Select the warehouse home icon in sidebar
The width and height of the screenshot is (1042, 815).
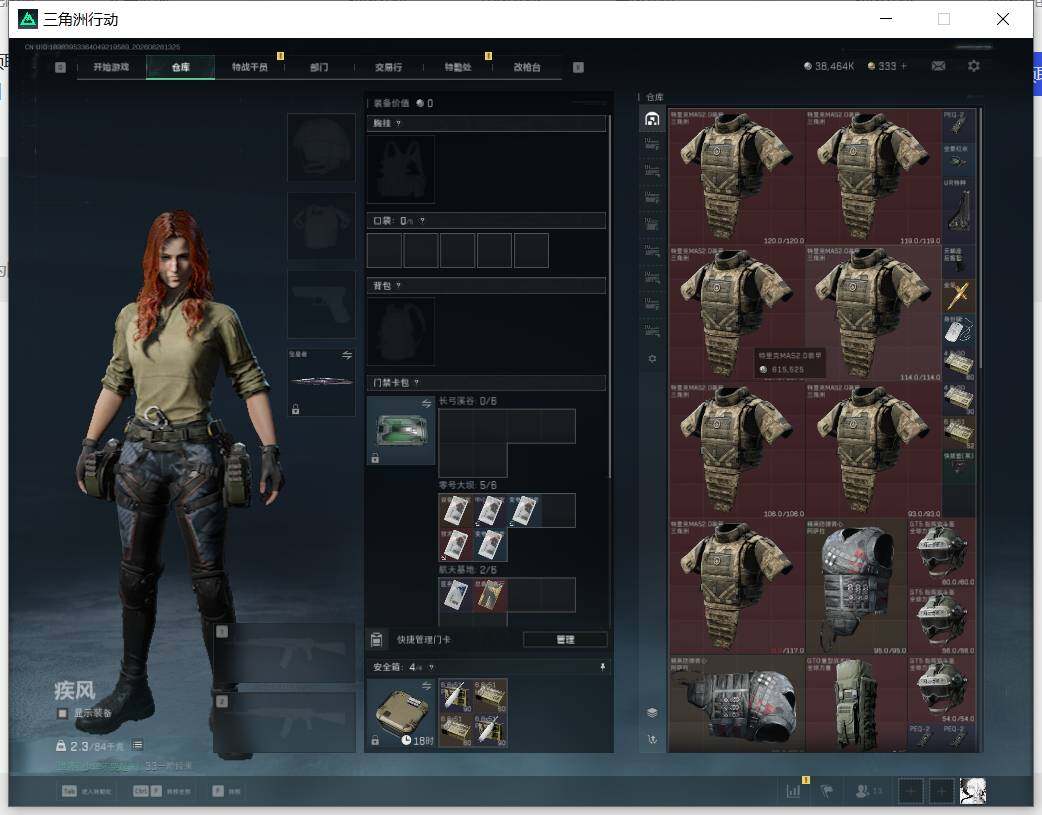click(x=652, y=119)
